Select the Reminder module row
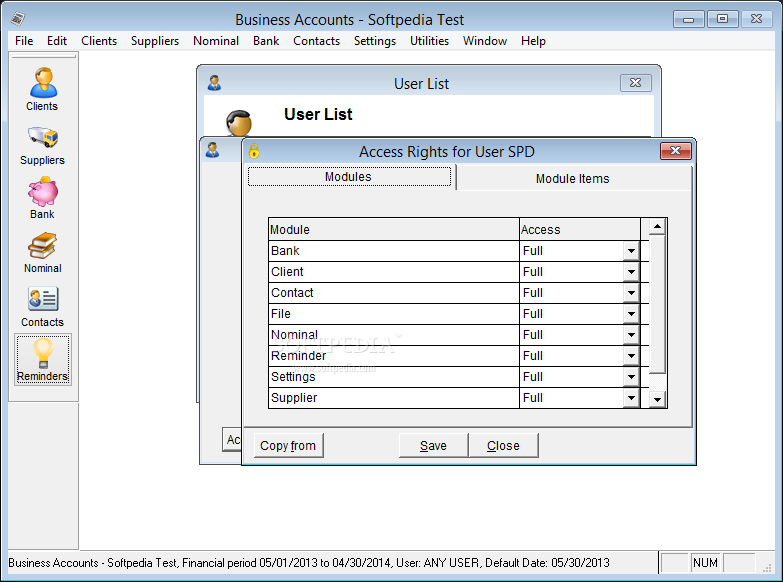 tap(393, 356)
